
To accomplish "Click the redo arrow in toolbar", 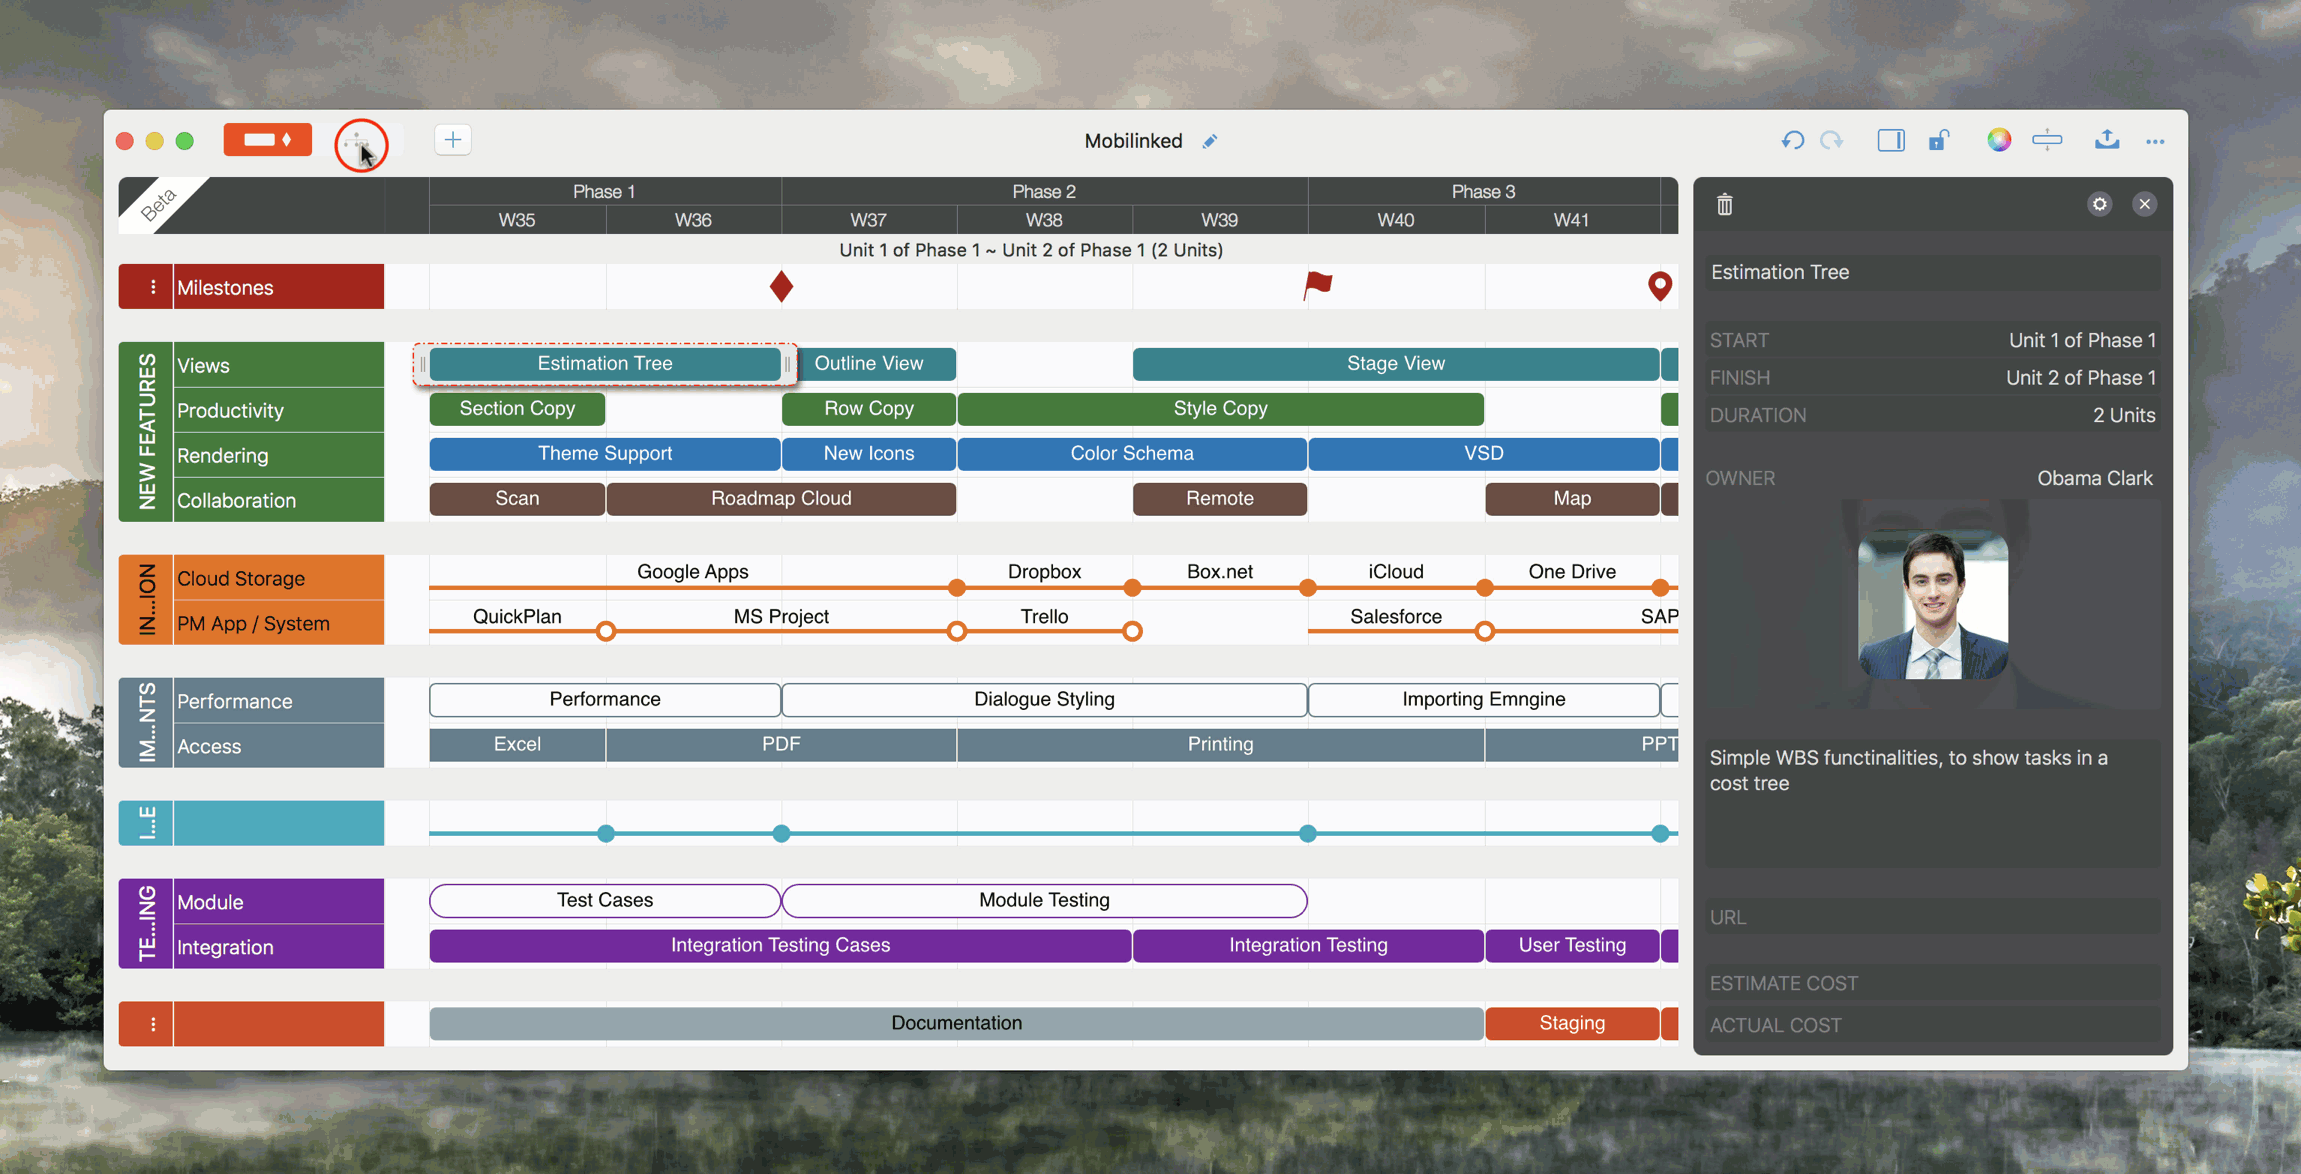I will pos(1832,140).
